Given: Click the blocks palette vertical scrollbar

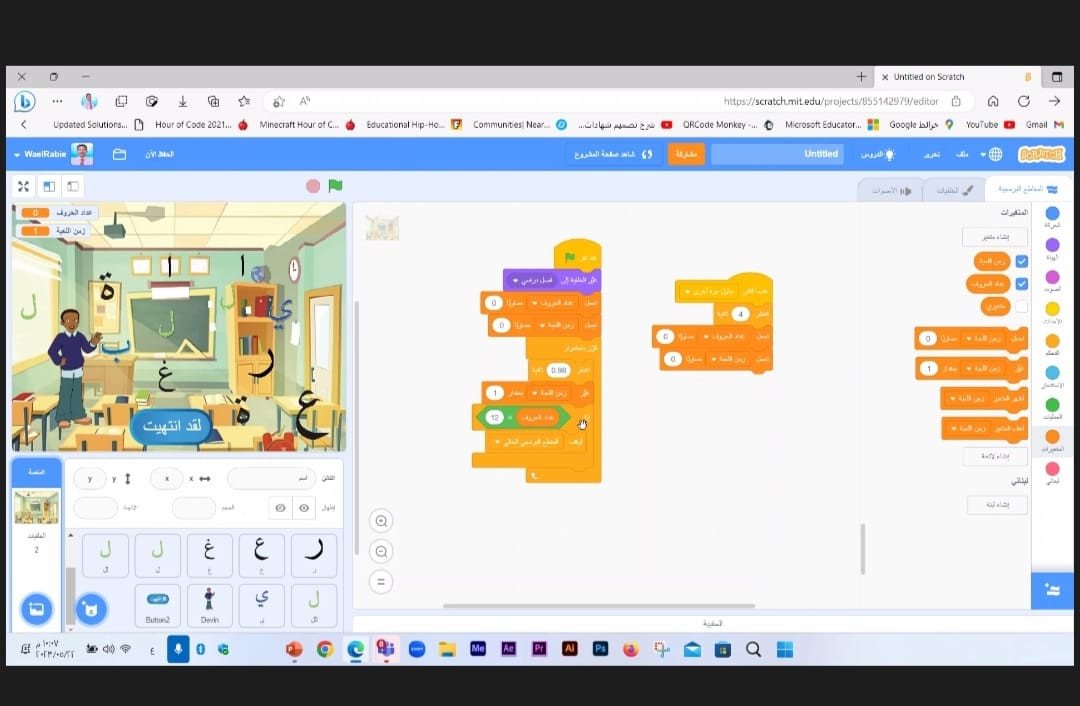Looking at the screenshot, I should 862,548.
